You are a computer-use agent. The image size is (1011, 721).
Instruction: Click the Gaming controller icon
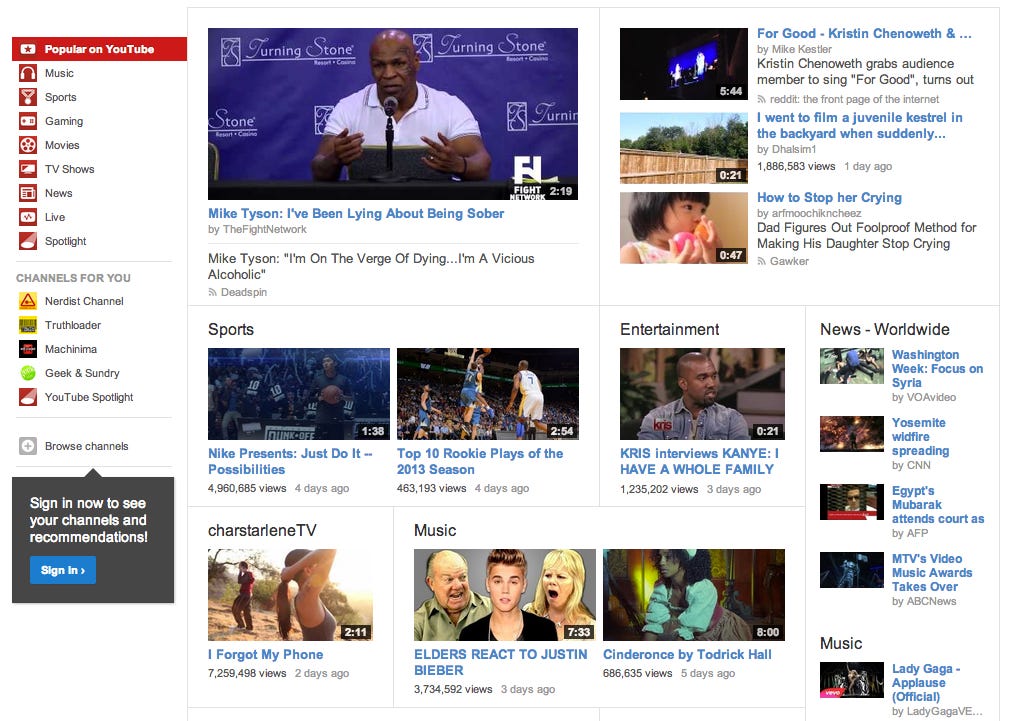click(28, 121)
